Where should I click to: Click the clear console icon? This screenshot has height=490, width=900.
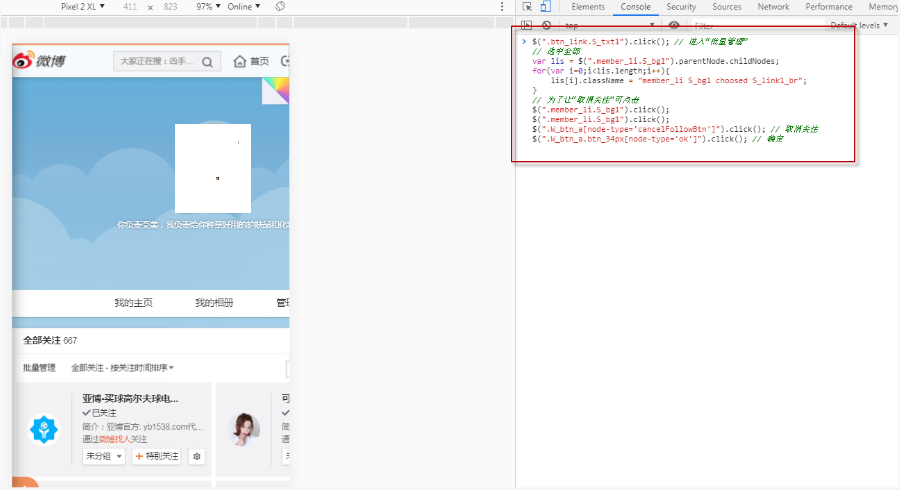pos(546,25)
